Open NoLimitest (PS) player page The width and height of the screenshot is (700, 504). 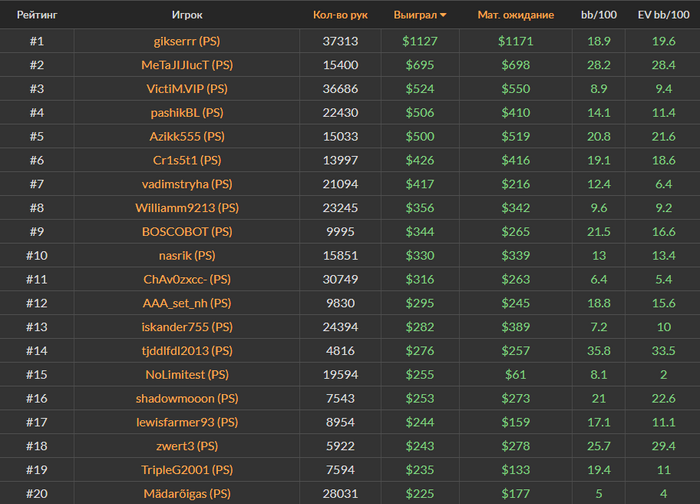click(x=186, y=375)
